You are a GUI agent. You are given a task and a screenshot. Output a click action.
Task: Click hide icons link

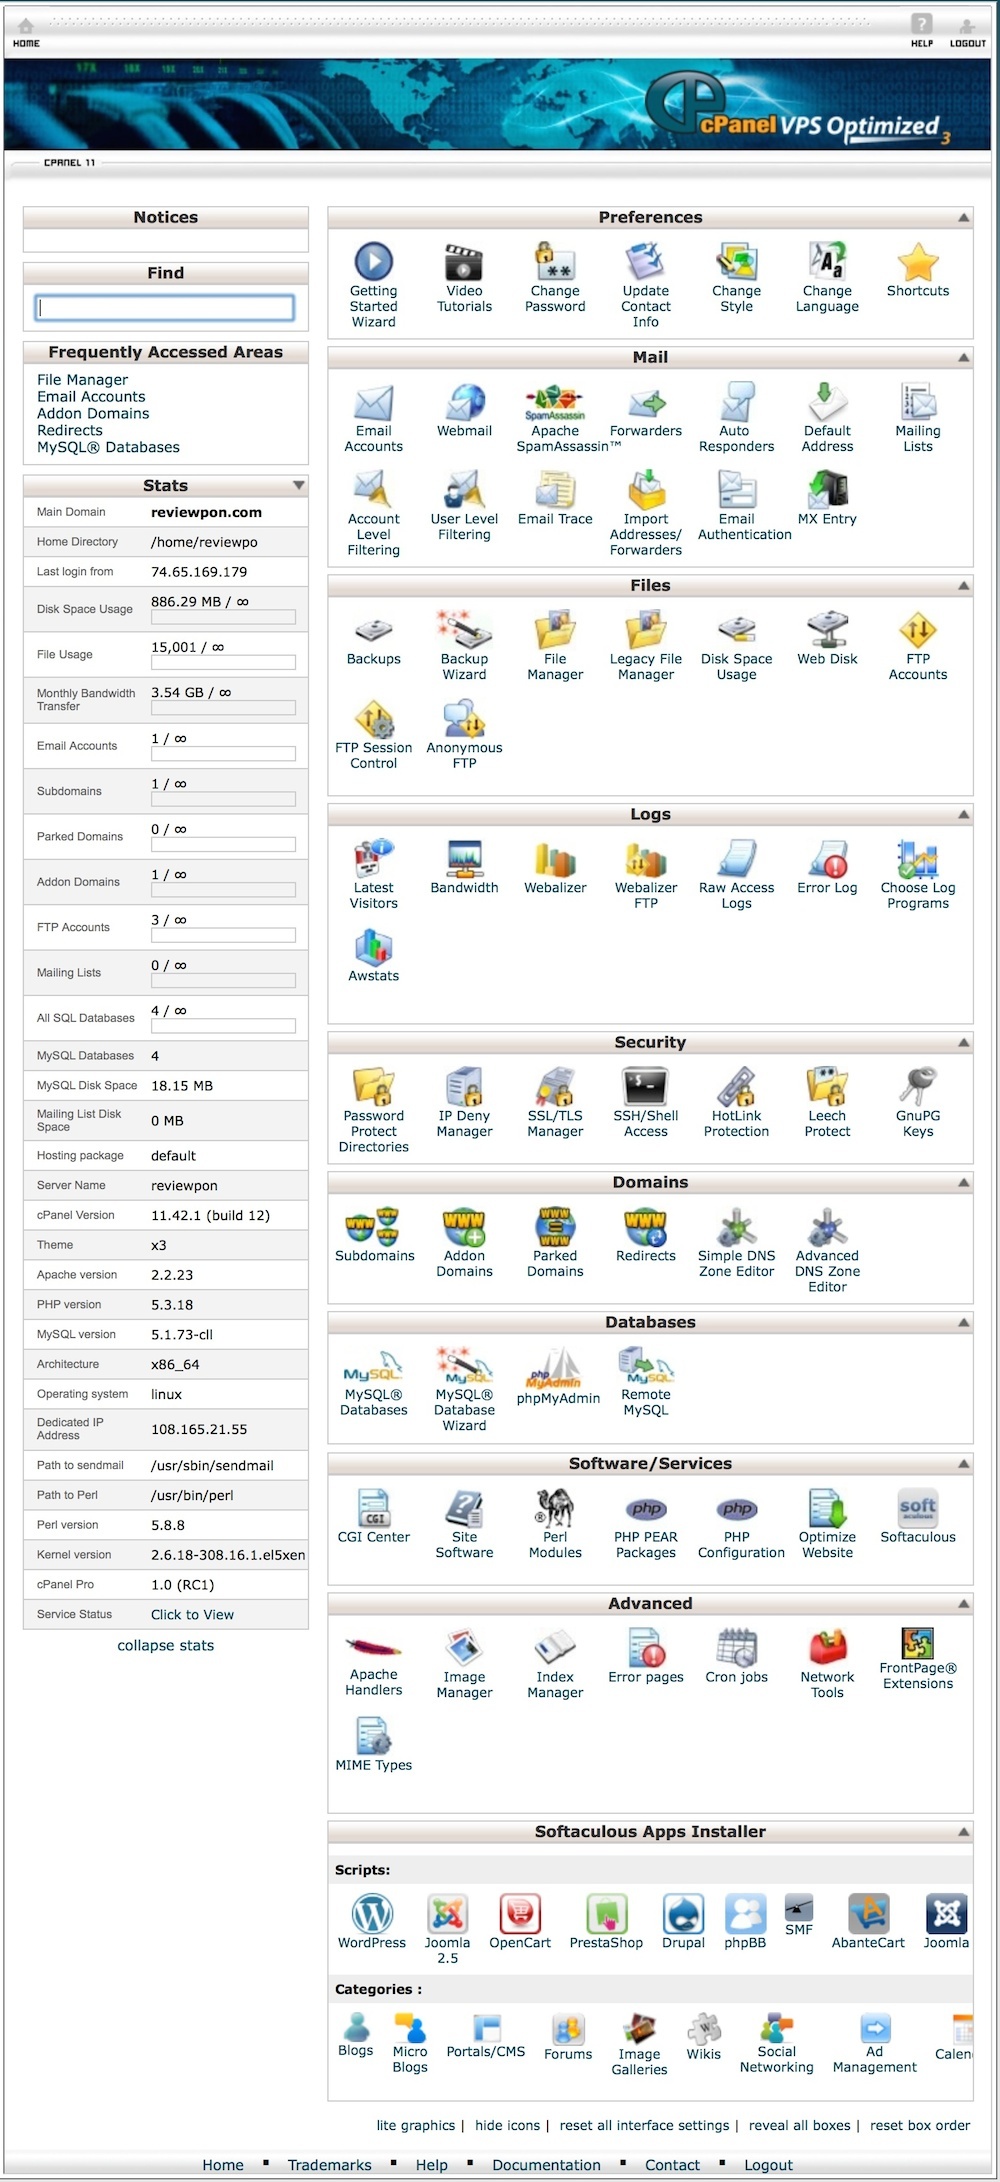[507, 2125]
